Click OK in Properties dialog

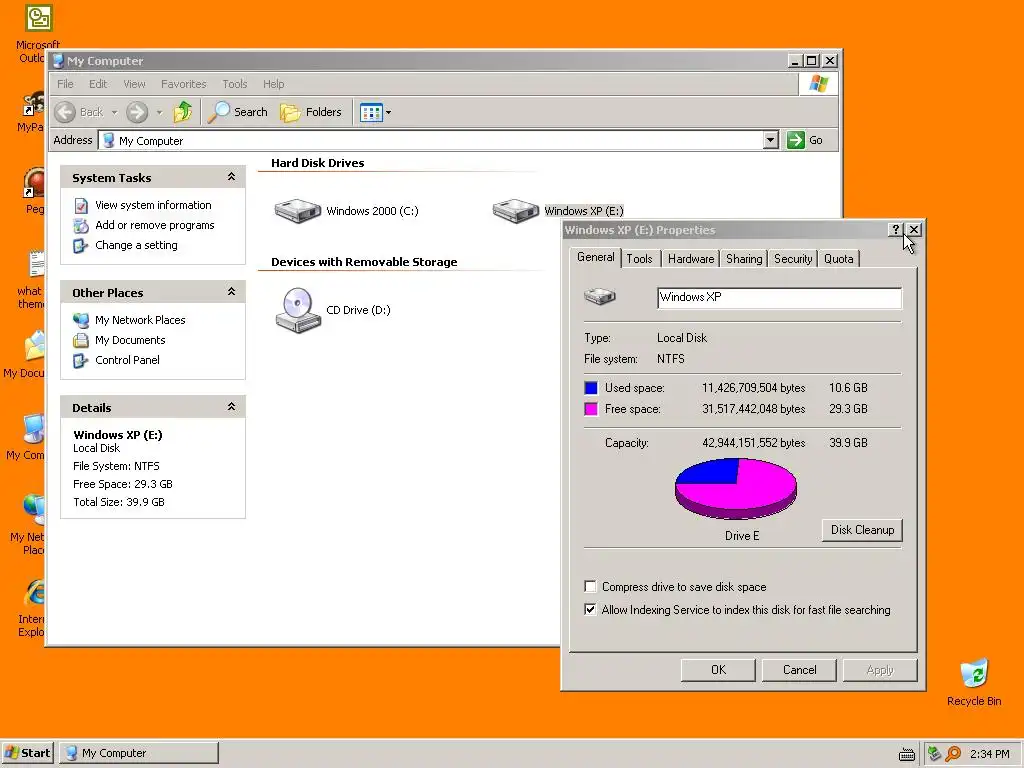(x=718, y=670)
